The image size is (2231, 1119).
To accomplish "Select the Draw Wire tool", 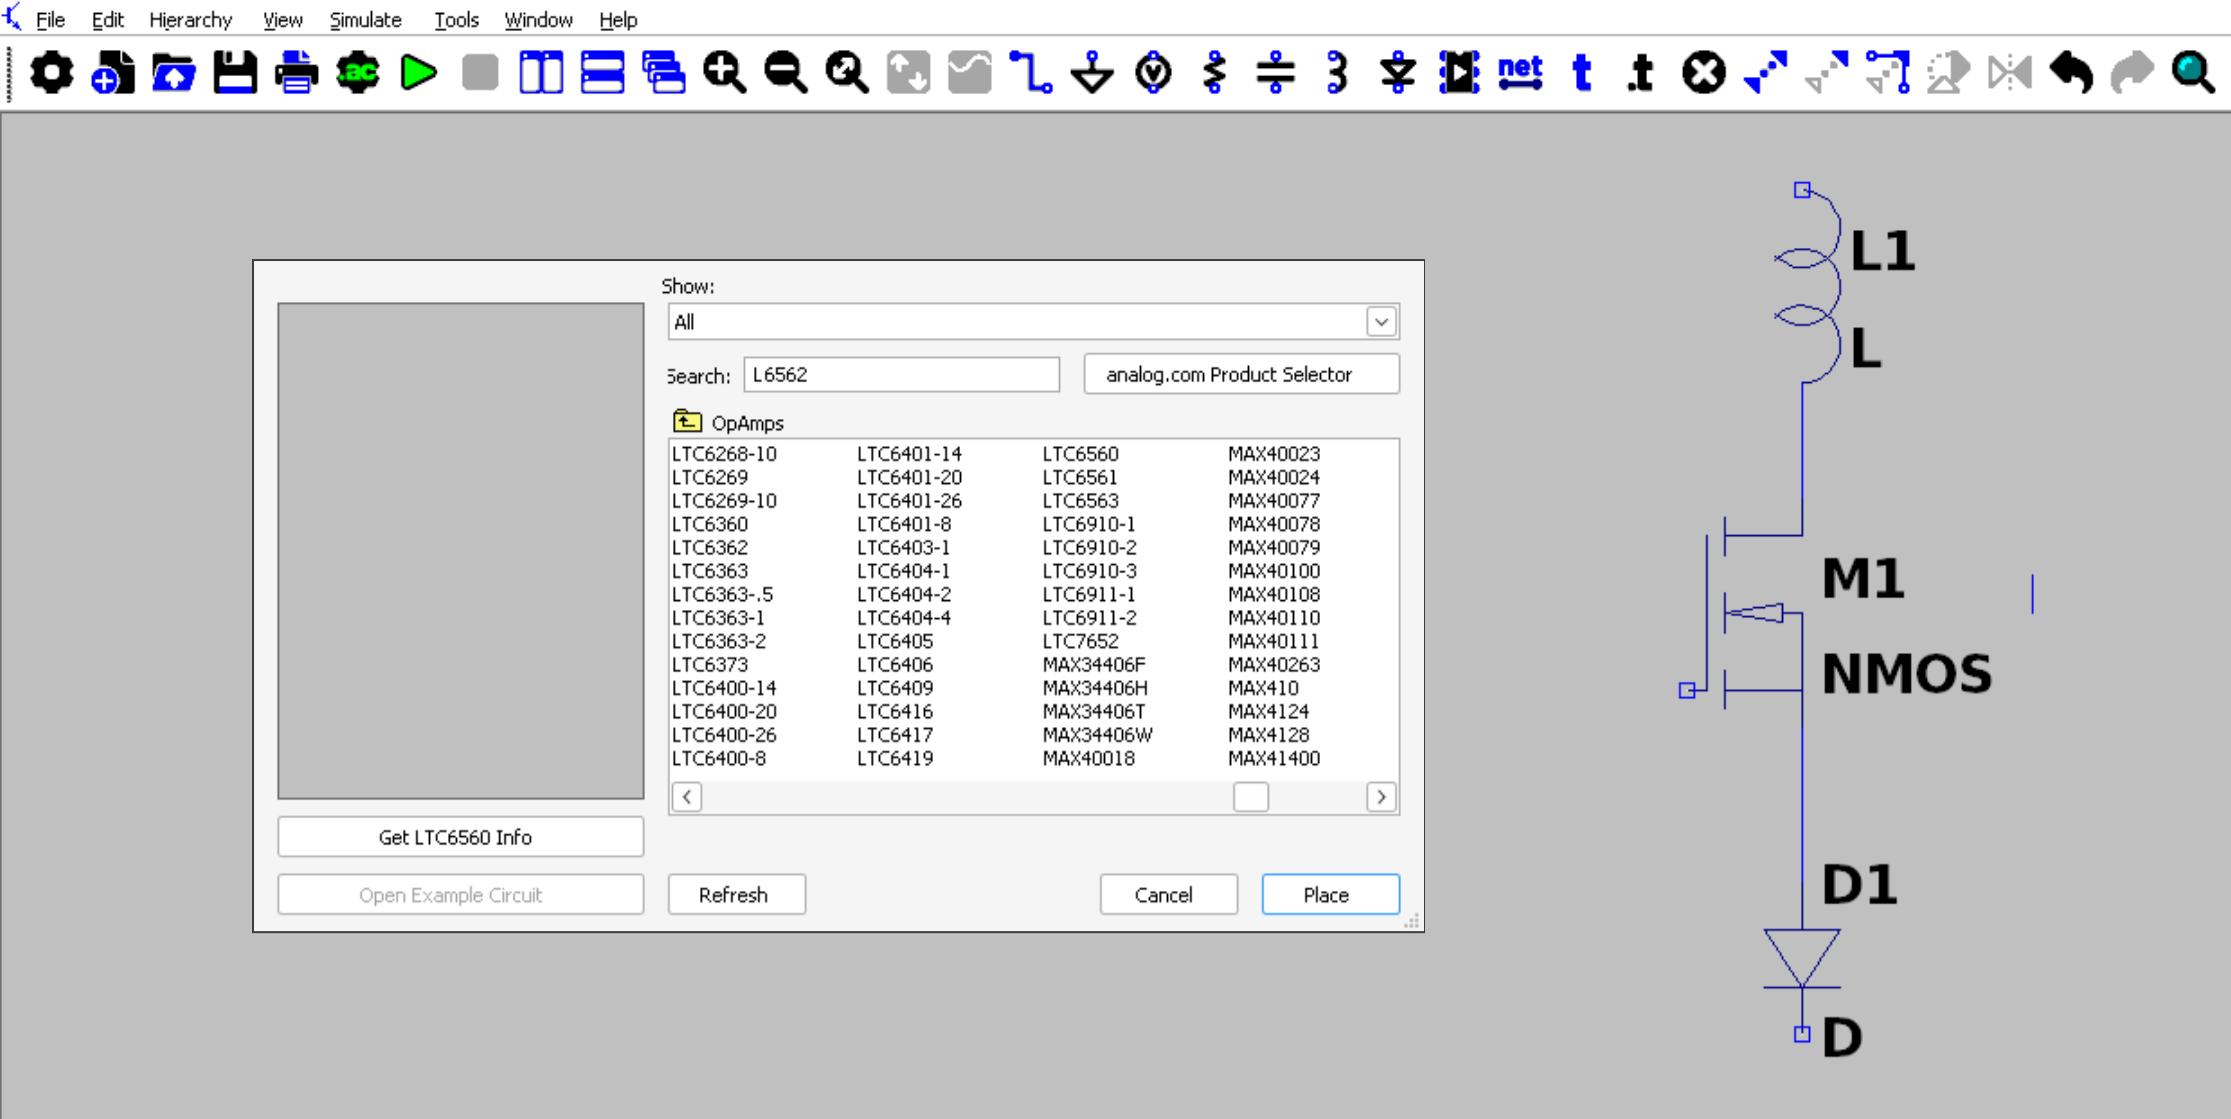I will tap(1031, 73).
